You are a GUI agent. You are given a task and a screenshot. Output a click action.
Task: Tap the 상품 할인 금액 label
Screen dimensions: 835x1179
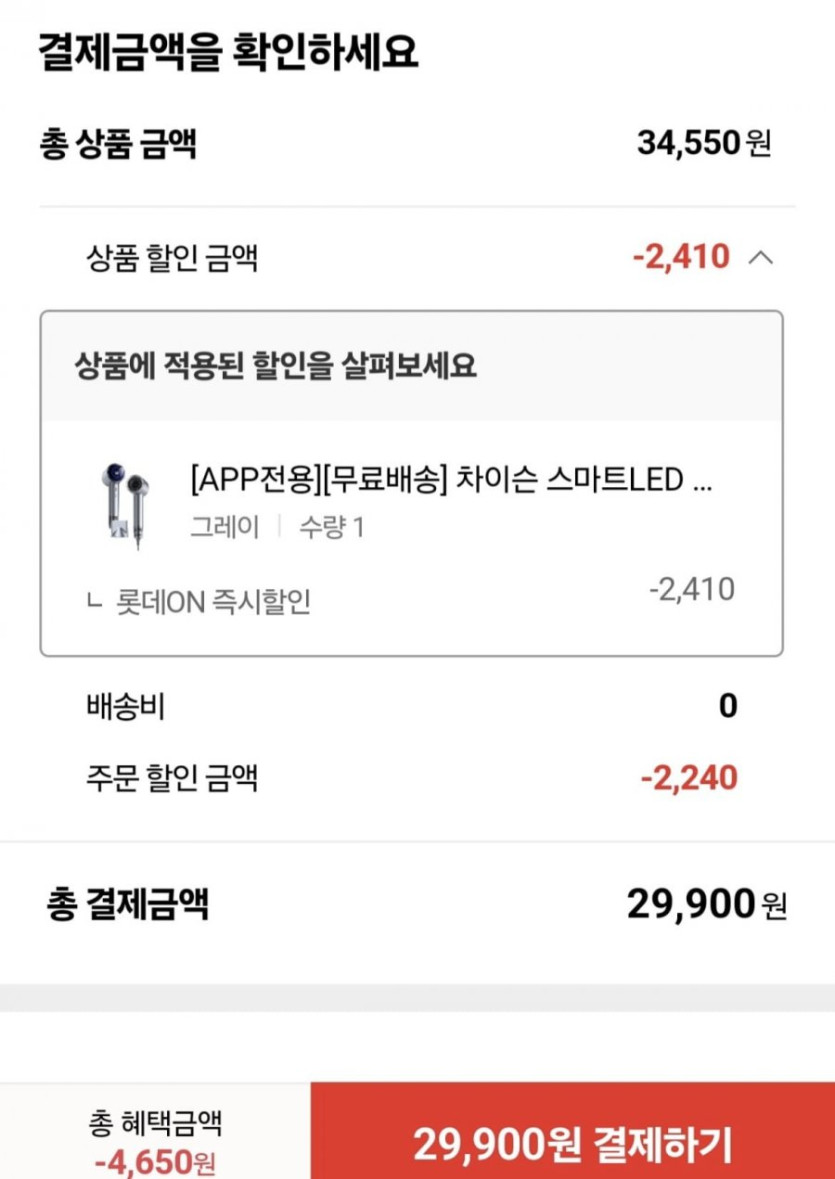tap(172, 259)
